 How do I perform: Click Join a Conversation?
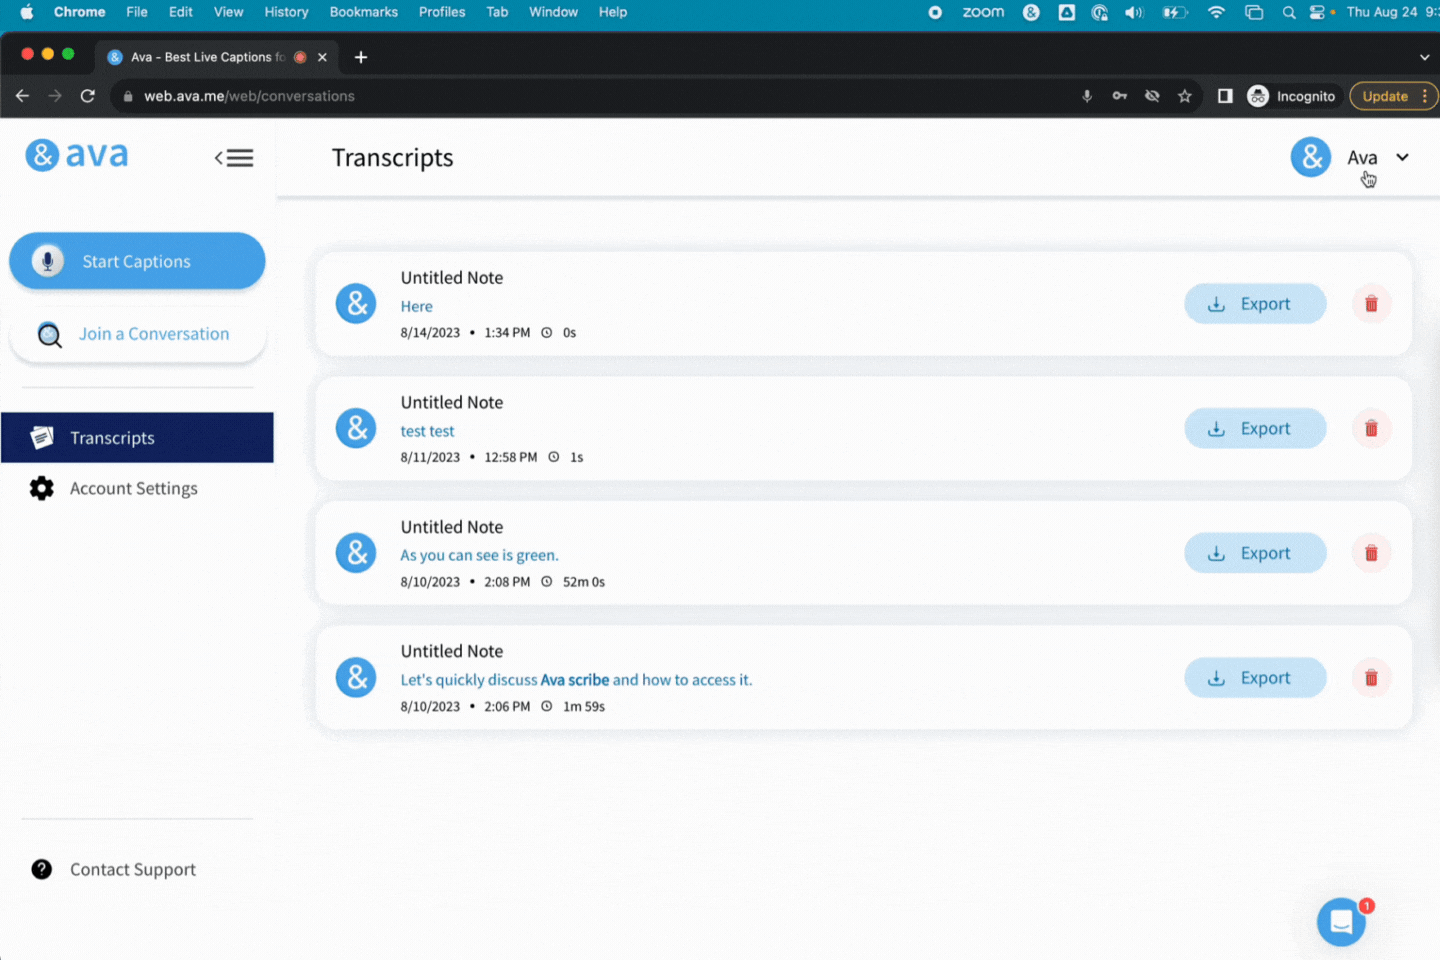coord(137,334)
